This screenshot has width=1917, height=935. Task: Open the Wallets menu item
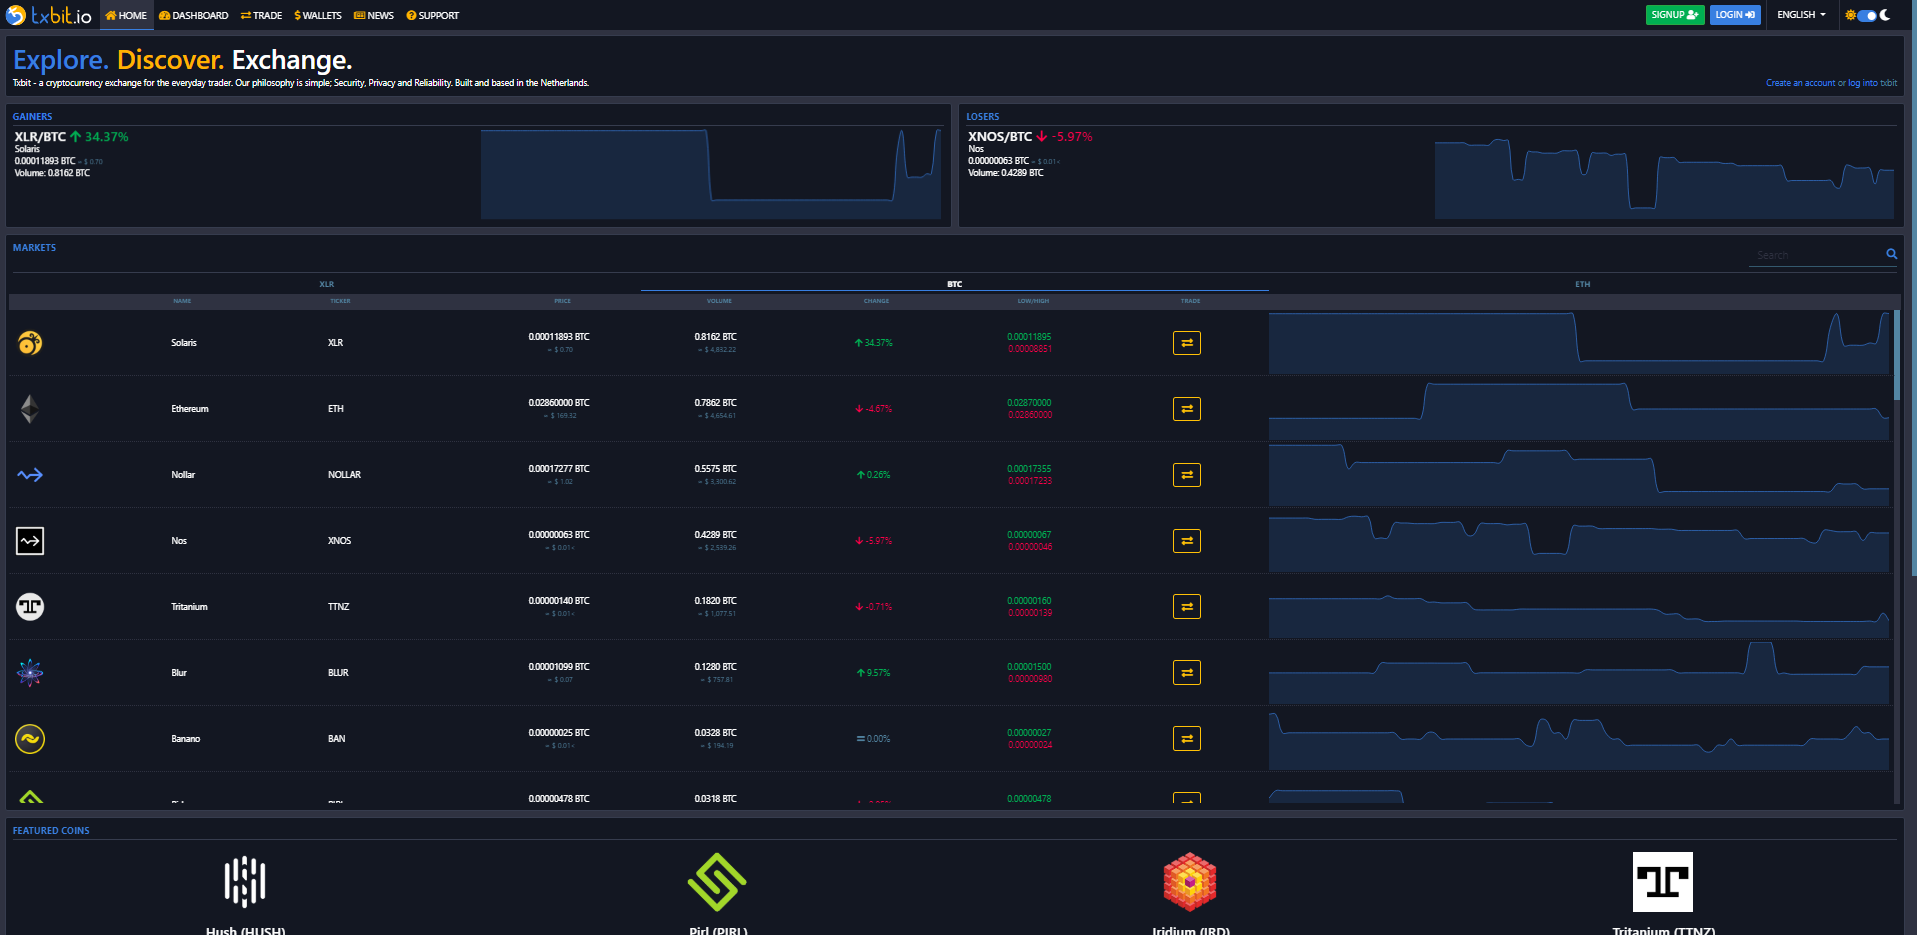tap(318, 15)
